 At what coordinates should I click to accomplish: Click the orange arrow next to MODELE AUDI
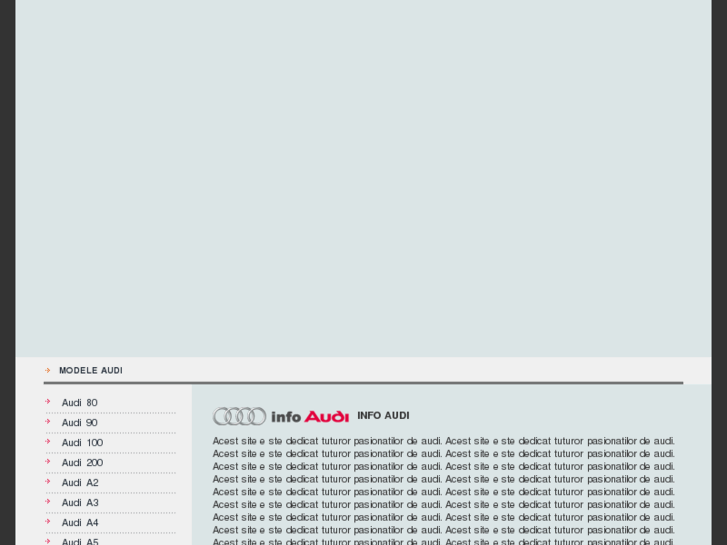point(47,370)
